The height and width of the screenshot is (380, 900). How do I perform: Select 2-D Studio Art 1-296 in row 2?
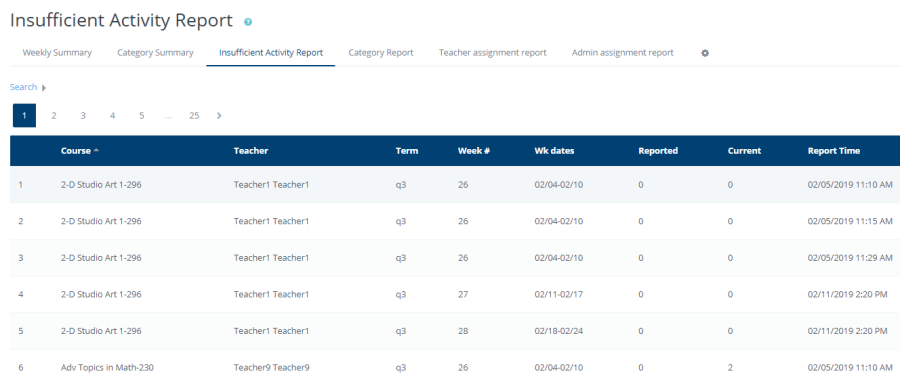click(x=101, y=221)
